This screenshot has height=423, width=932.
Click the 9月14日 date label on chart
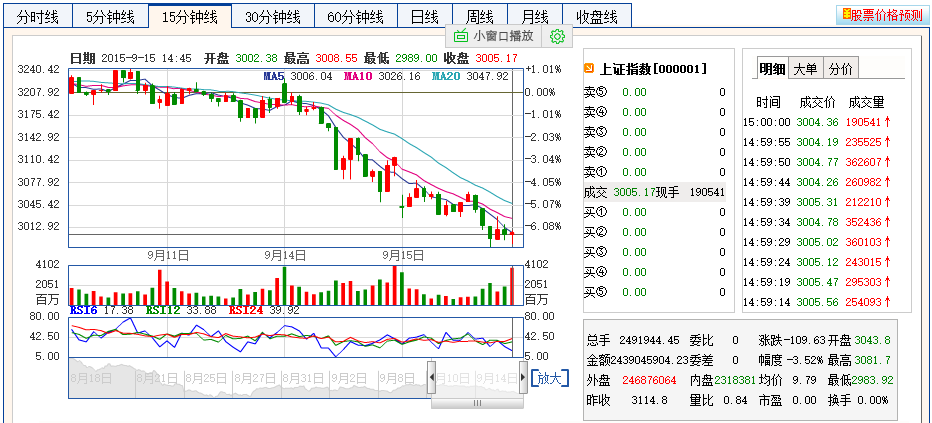click(x=285, y=255)
